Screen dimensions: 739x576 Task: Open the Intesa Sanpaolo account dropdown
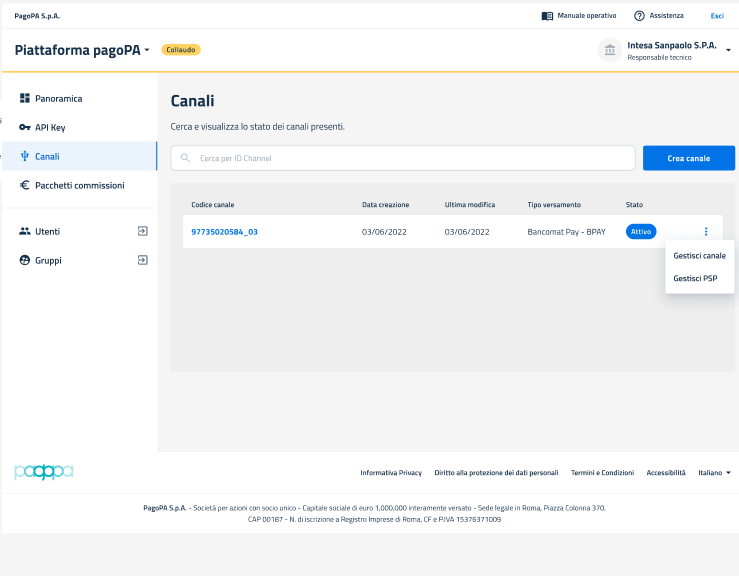coord(728,50)
